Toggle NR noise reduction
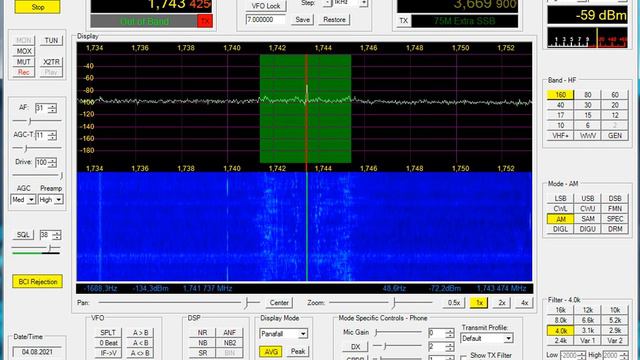This screenshot has width=640, height=360. (x=202, y=333)
